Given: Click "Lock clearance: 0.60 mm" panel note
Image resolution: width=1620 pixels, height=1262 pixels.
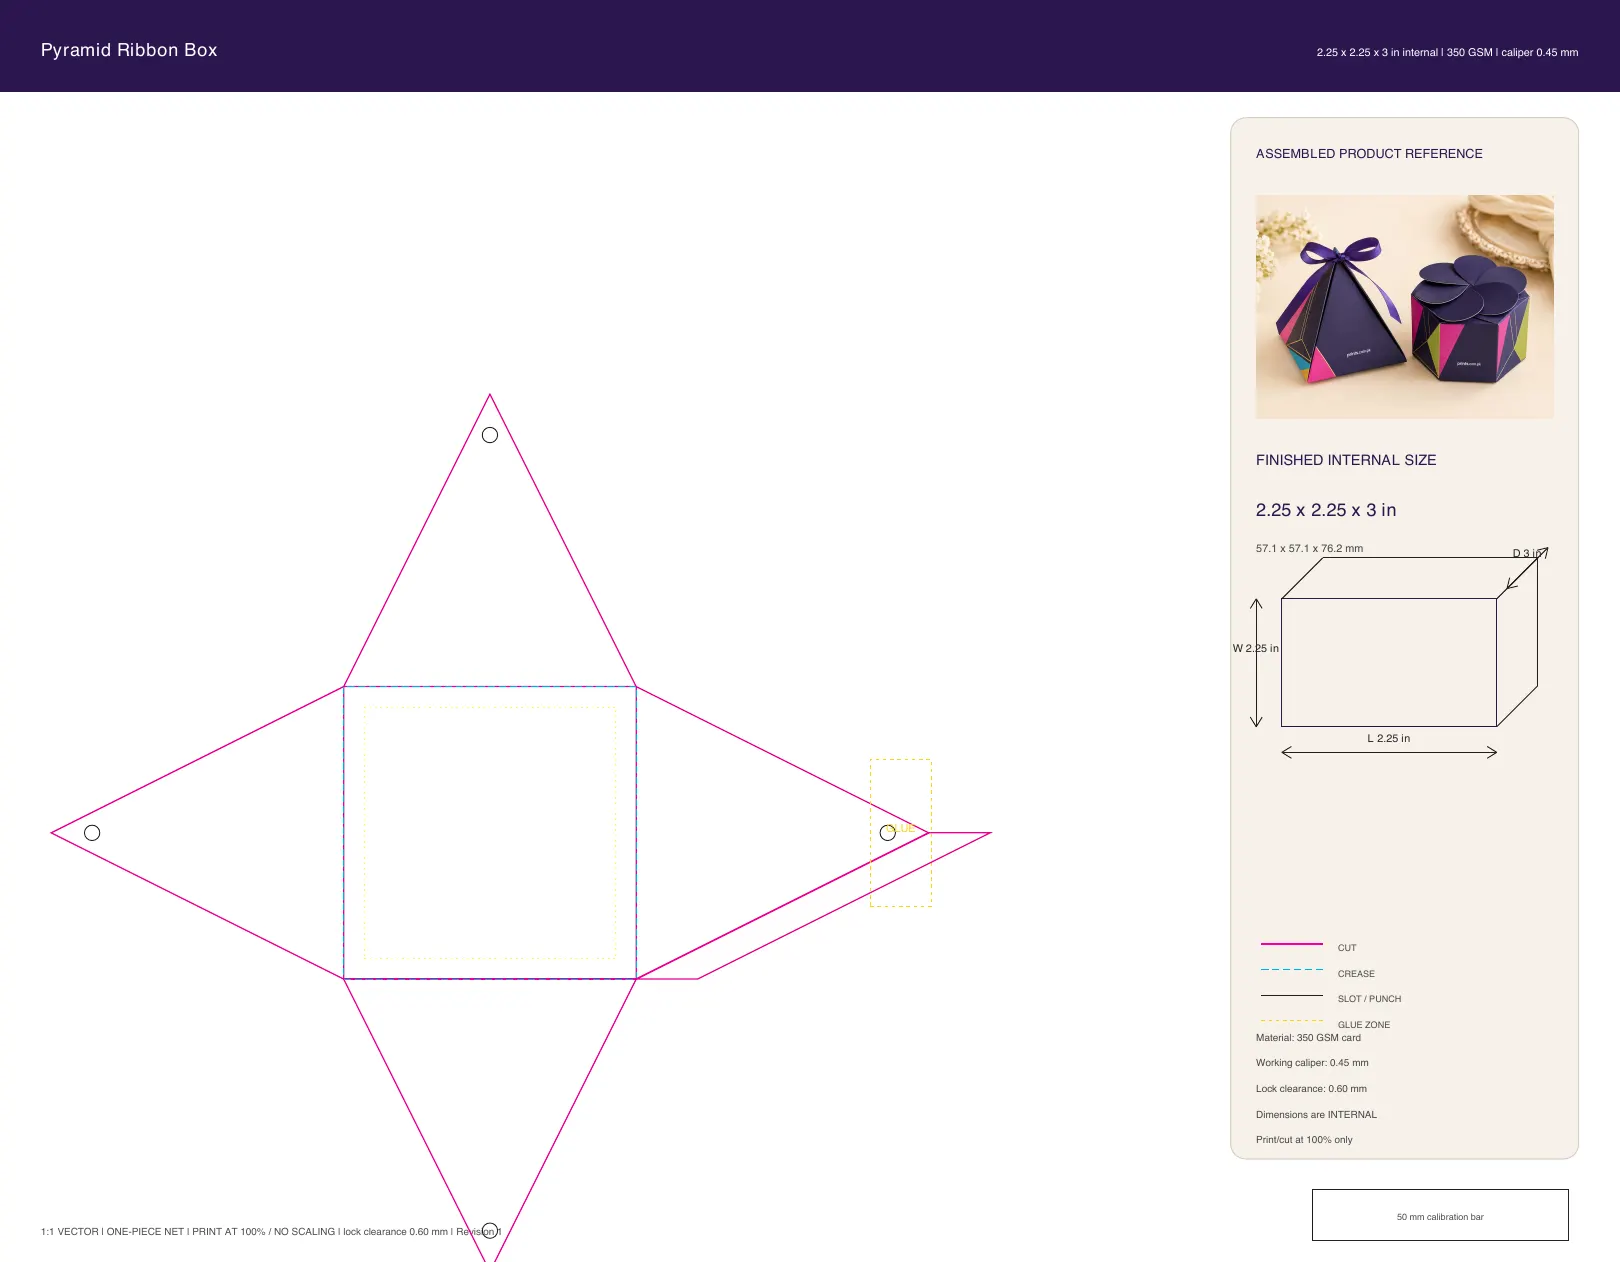Looking at the screenshot, I should click(x=1311, y=1089).
